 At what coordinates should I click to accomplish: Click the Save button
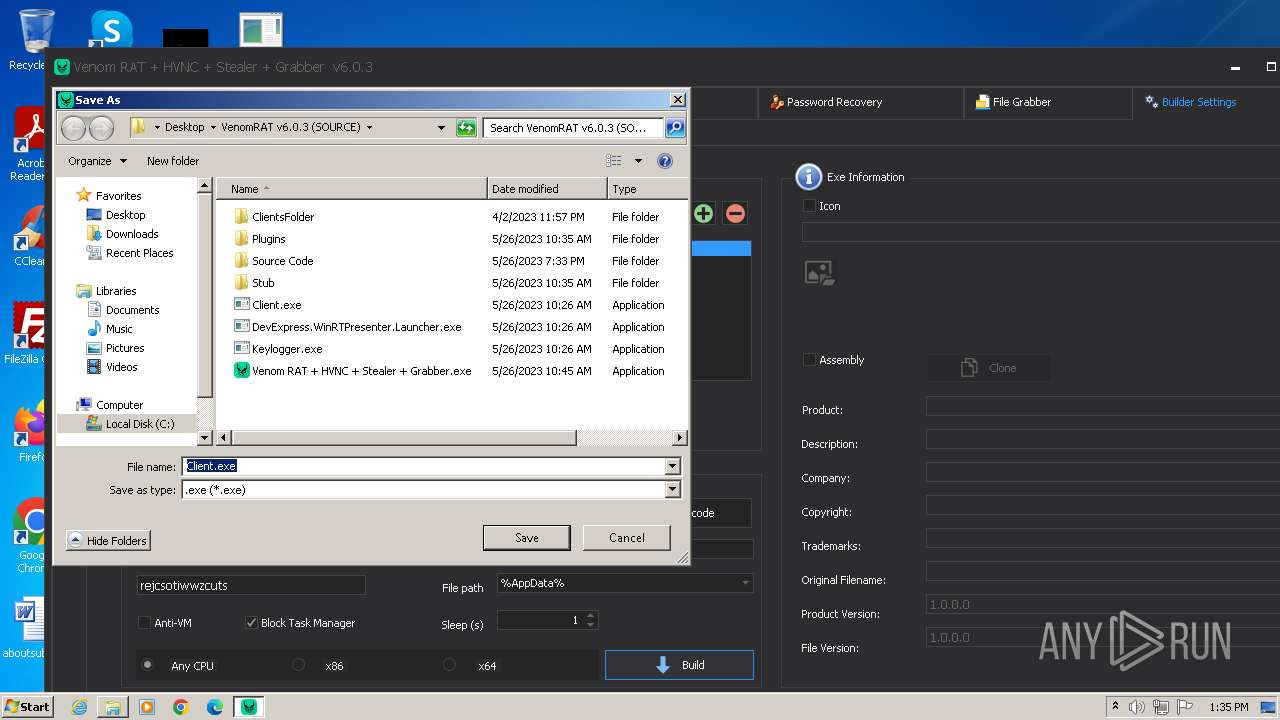coord(527,538)
